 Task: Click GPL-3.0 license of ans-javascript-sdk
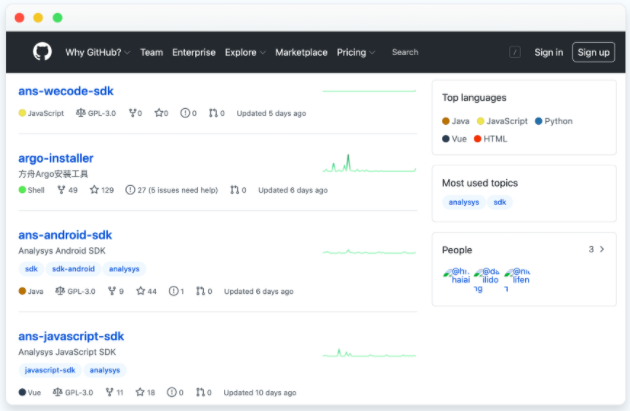tap(73, 393)
